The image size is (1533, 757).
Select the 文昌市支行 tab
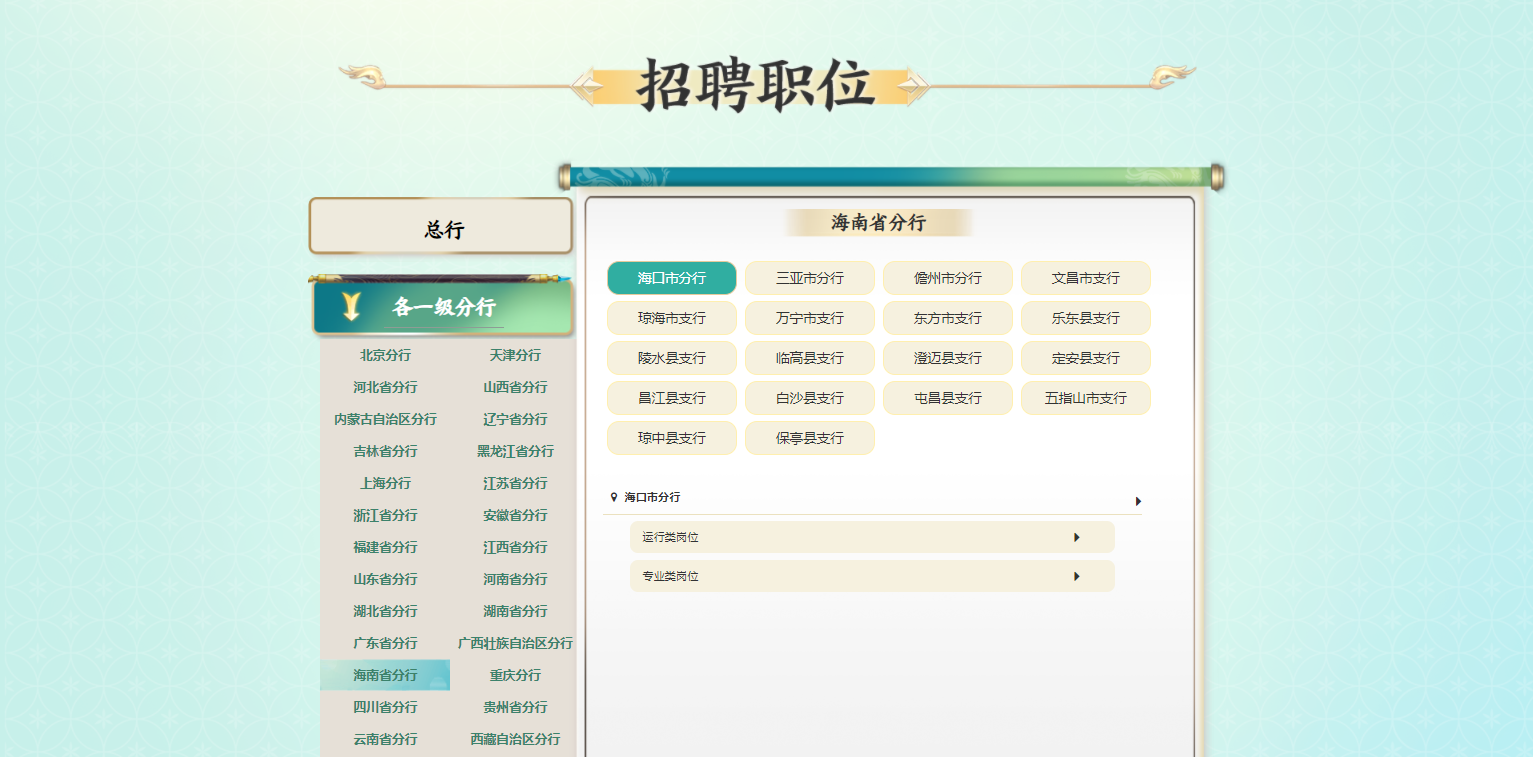click(1086, 278)
